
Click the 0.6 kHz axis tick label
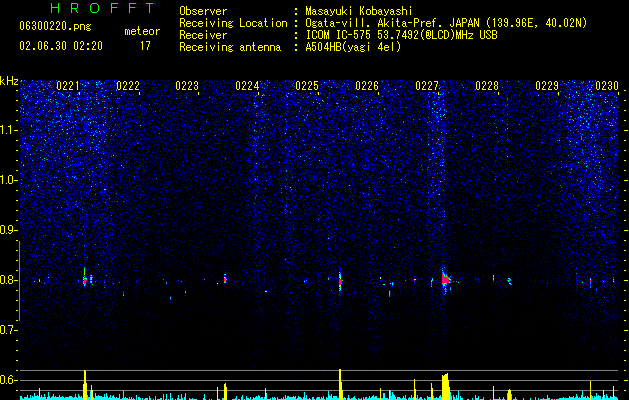point(8,380)
